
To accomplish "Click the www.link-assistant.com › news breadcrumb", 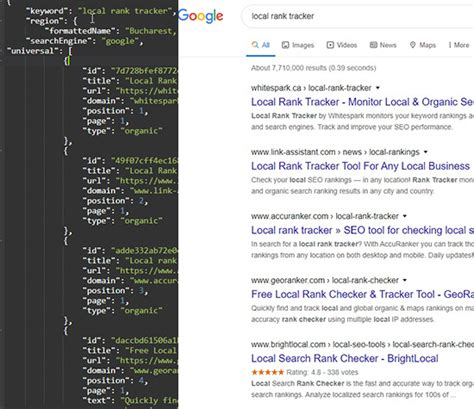I will click(x=335, y=152).
